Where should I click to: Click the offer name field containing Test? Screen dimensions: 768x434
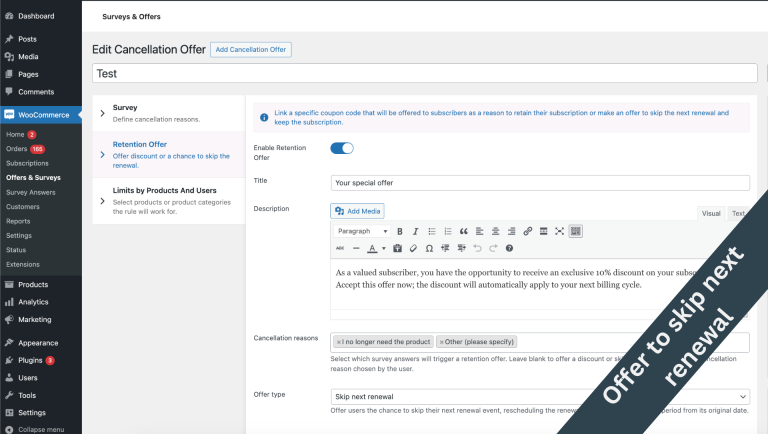[x=425, y=73]
